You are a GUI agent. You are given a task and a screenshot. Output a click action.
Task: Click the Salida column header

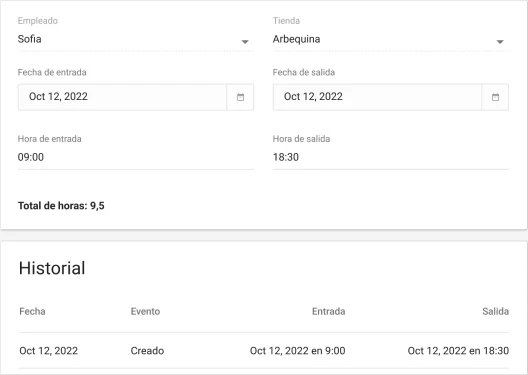click(495, 311)
